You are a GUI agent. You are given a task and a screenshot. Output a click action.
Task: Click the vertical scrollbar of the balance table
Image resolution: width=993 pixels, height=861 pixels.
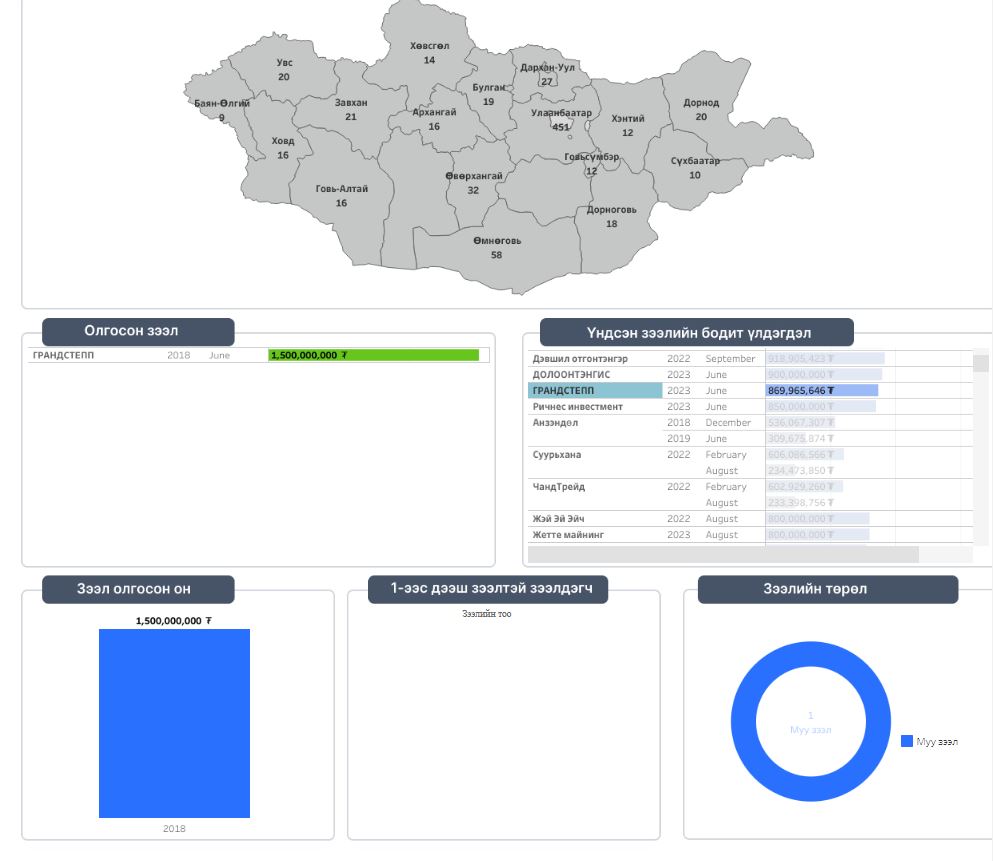981,363
